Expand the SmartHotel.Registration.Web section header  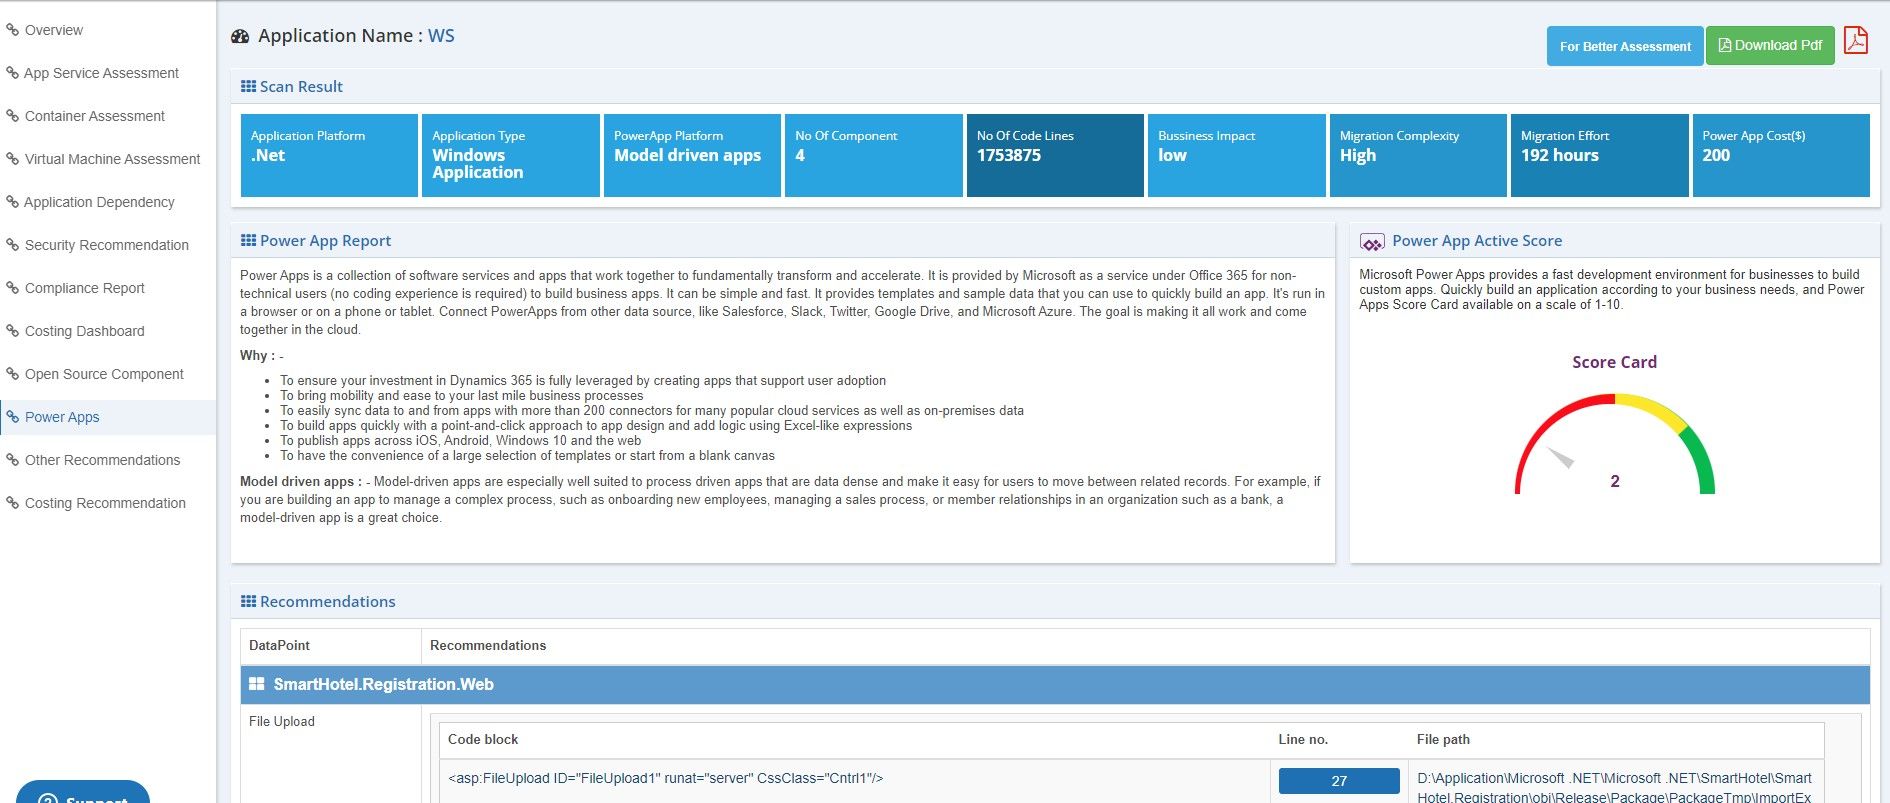(x=1055, y=684)
